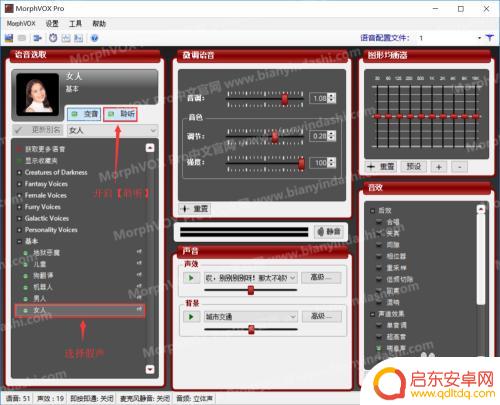Click the green icon beside 地狱恶魔 voice
This screenshot has height=405, width=500.
tap(25, 253)
